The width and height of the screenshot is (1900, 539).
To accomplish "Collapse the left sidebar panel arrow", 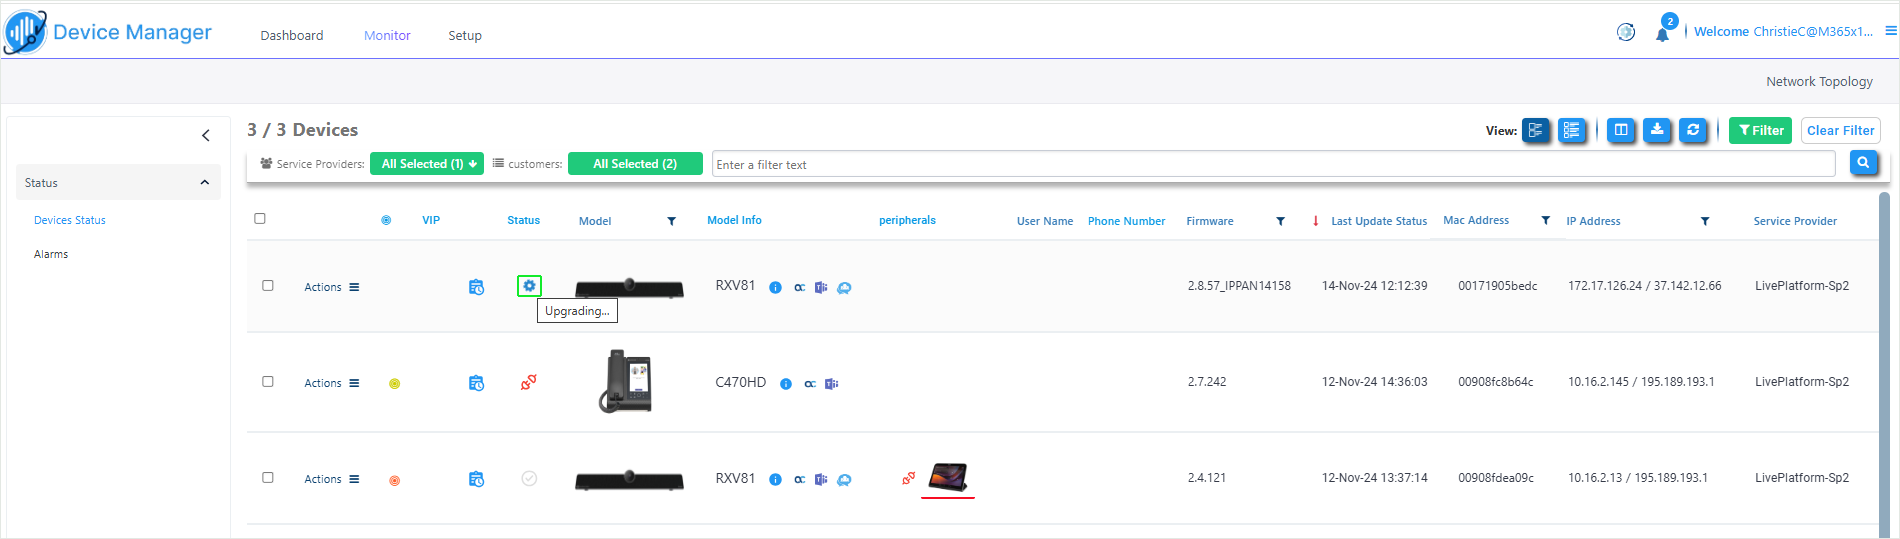I will click(206, 135).
